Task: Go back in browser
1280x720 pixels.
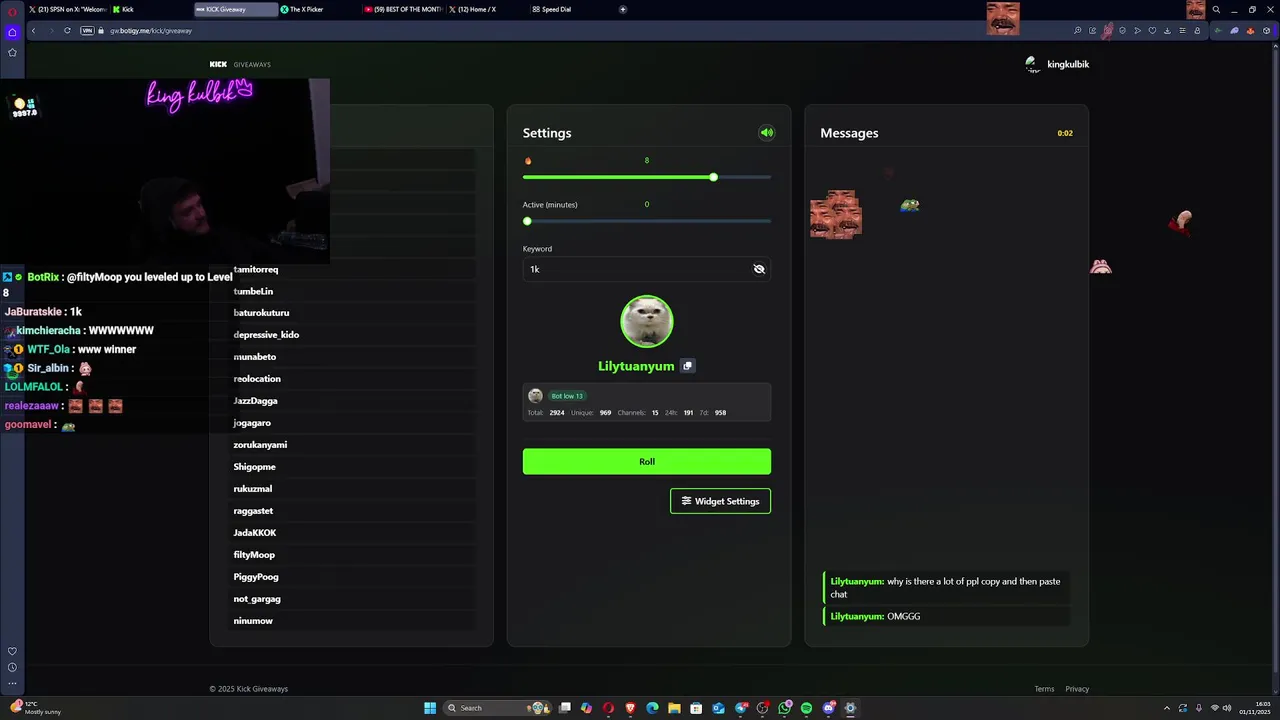Action: click(33, 31)
